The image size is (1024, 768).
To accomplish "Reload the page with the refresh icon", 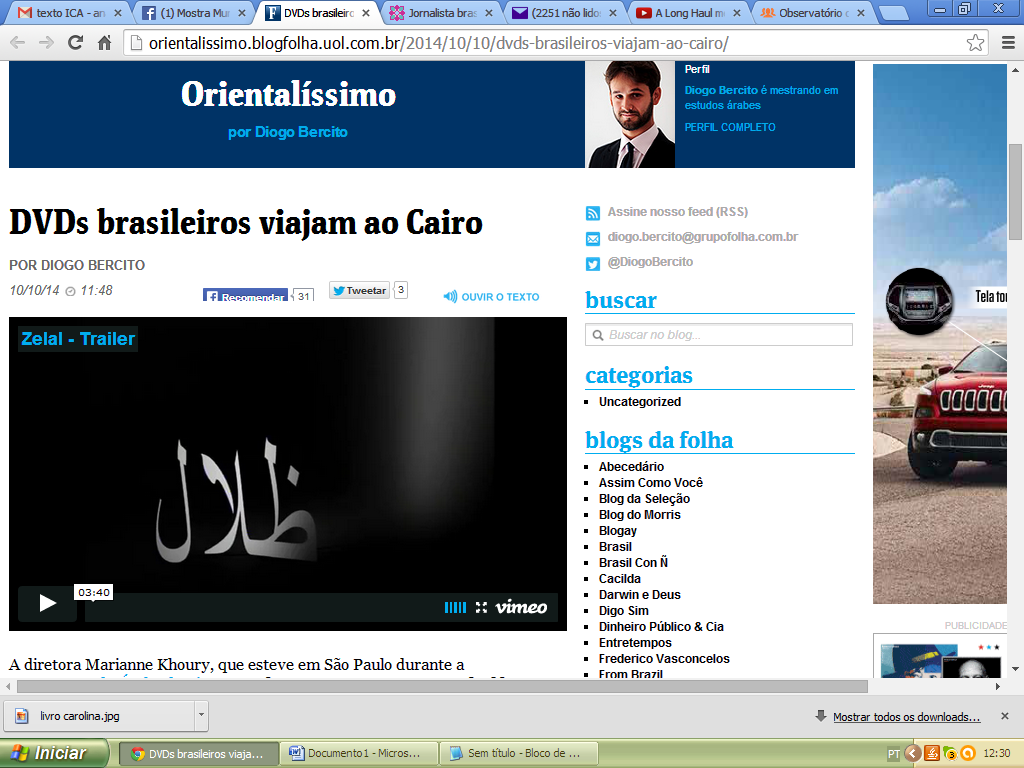I will point(76,43).
